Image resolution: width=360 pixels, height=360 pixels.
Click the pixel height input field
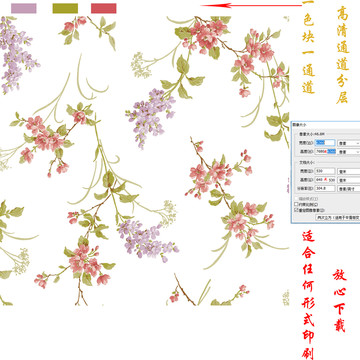325,151
